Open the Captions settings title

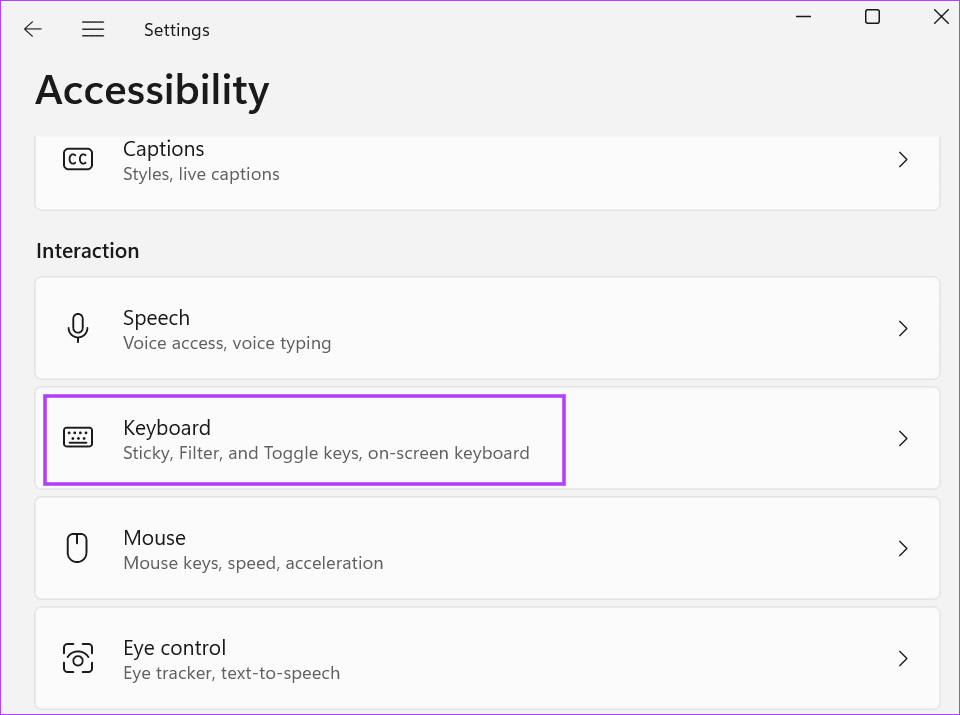(x=163, y=149)
